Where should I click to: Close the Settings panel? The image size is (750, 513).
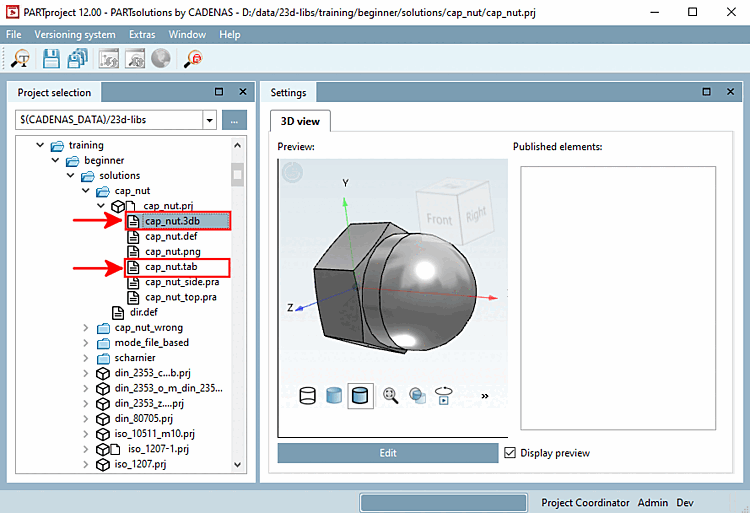[x=730, y=91]
